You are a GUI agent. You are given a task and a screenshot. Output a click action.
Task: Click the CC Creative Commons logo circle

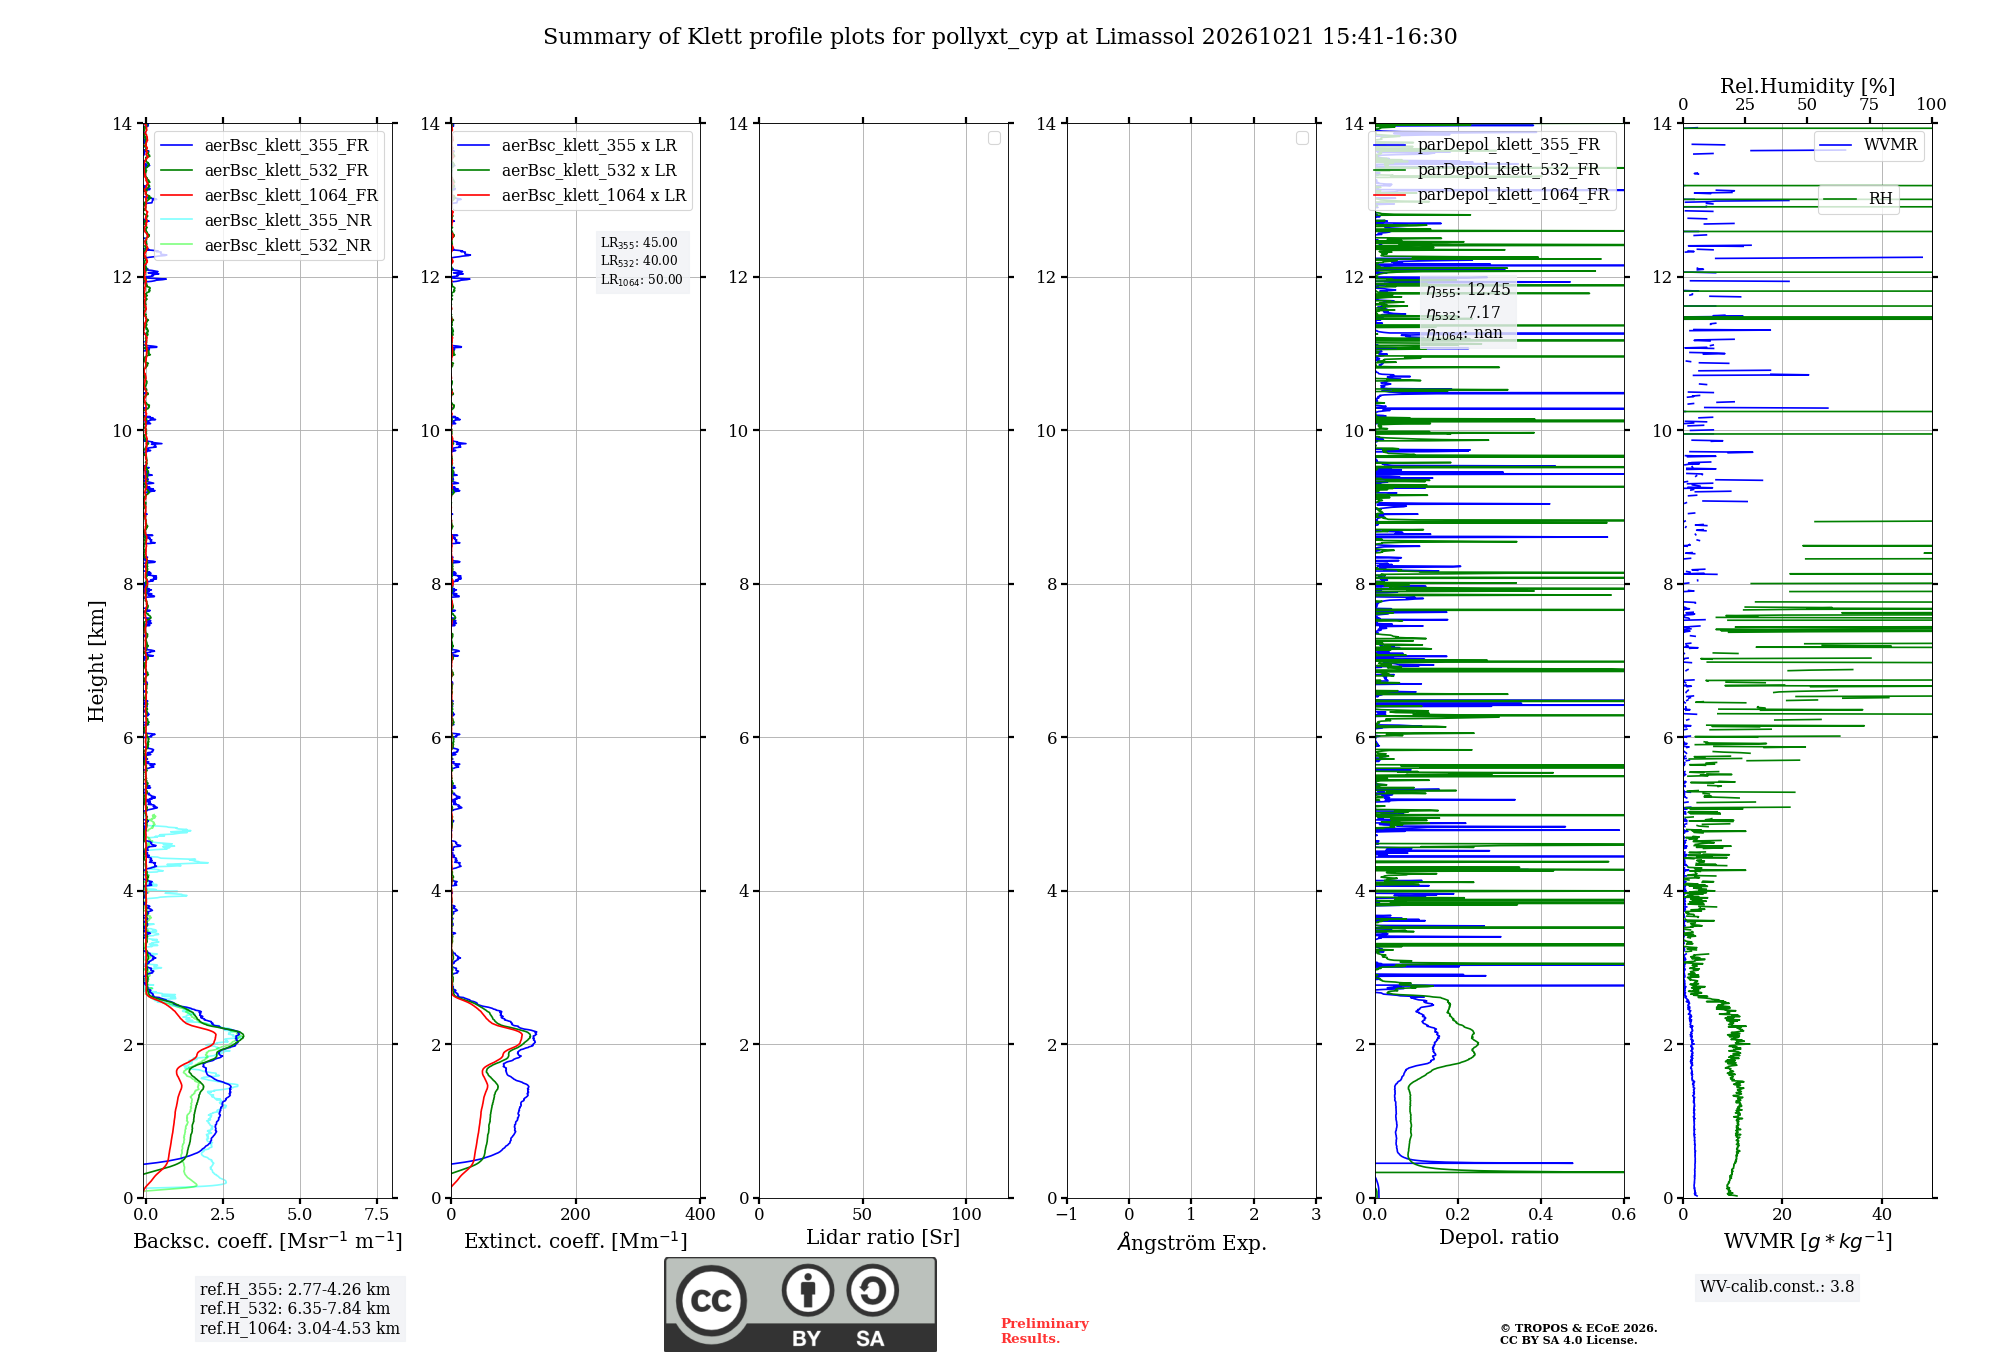tap(711, 1300)
